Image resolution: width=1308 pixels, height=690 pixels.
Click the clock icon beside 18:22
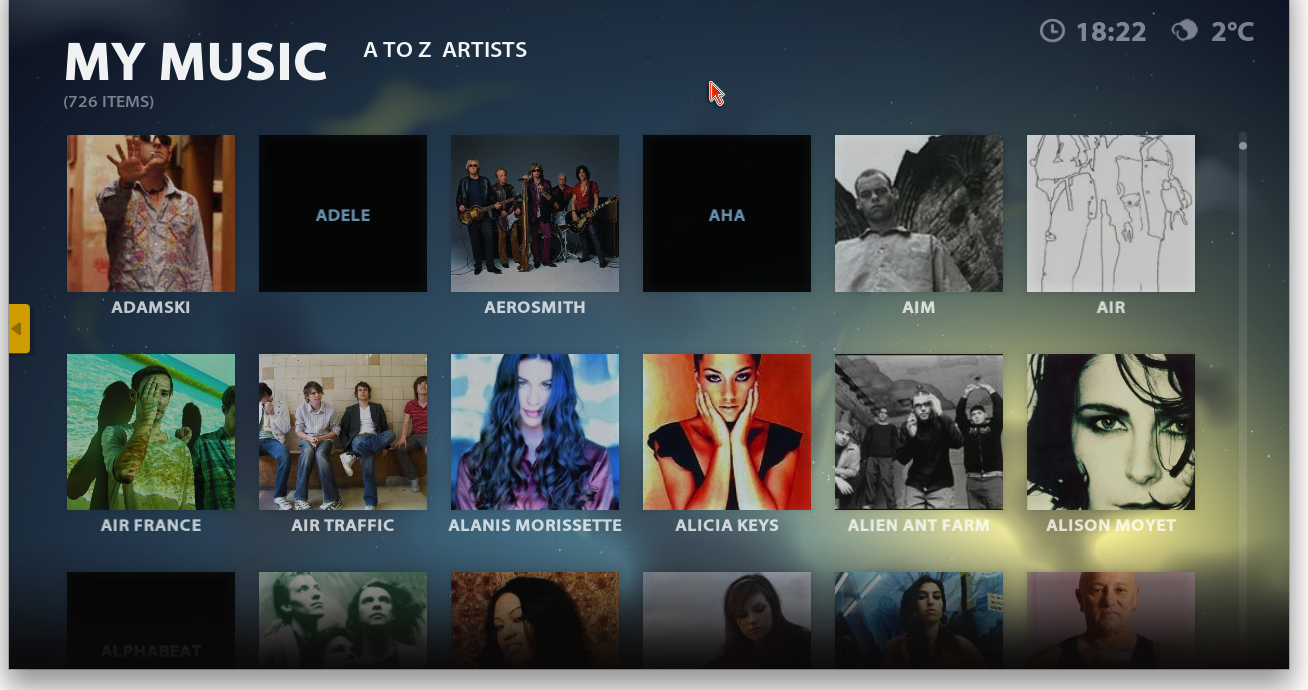1052,32
